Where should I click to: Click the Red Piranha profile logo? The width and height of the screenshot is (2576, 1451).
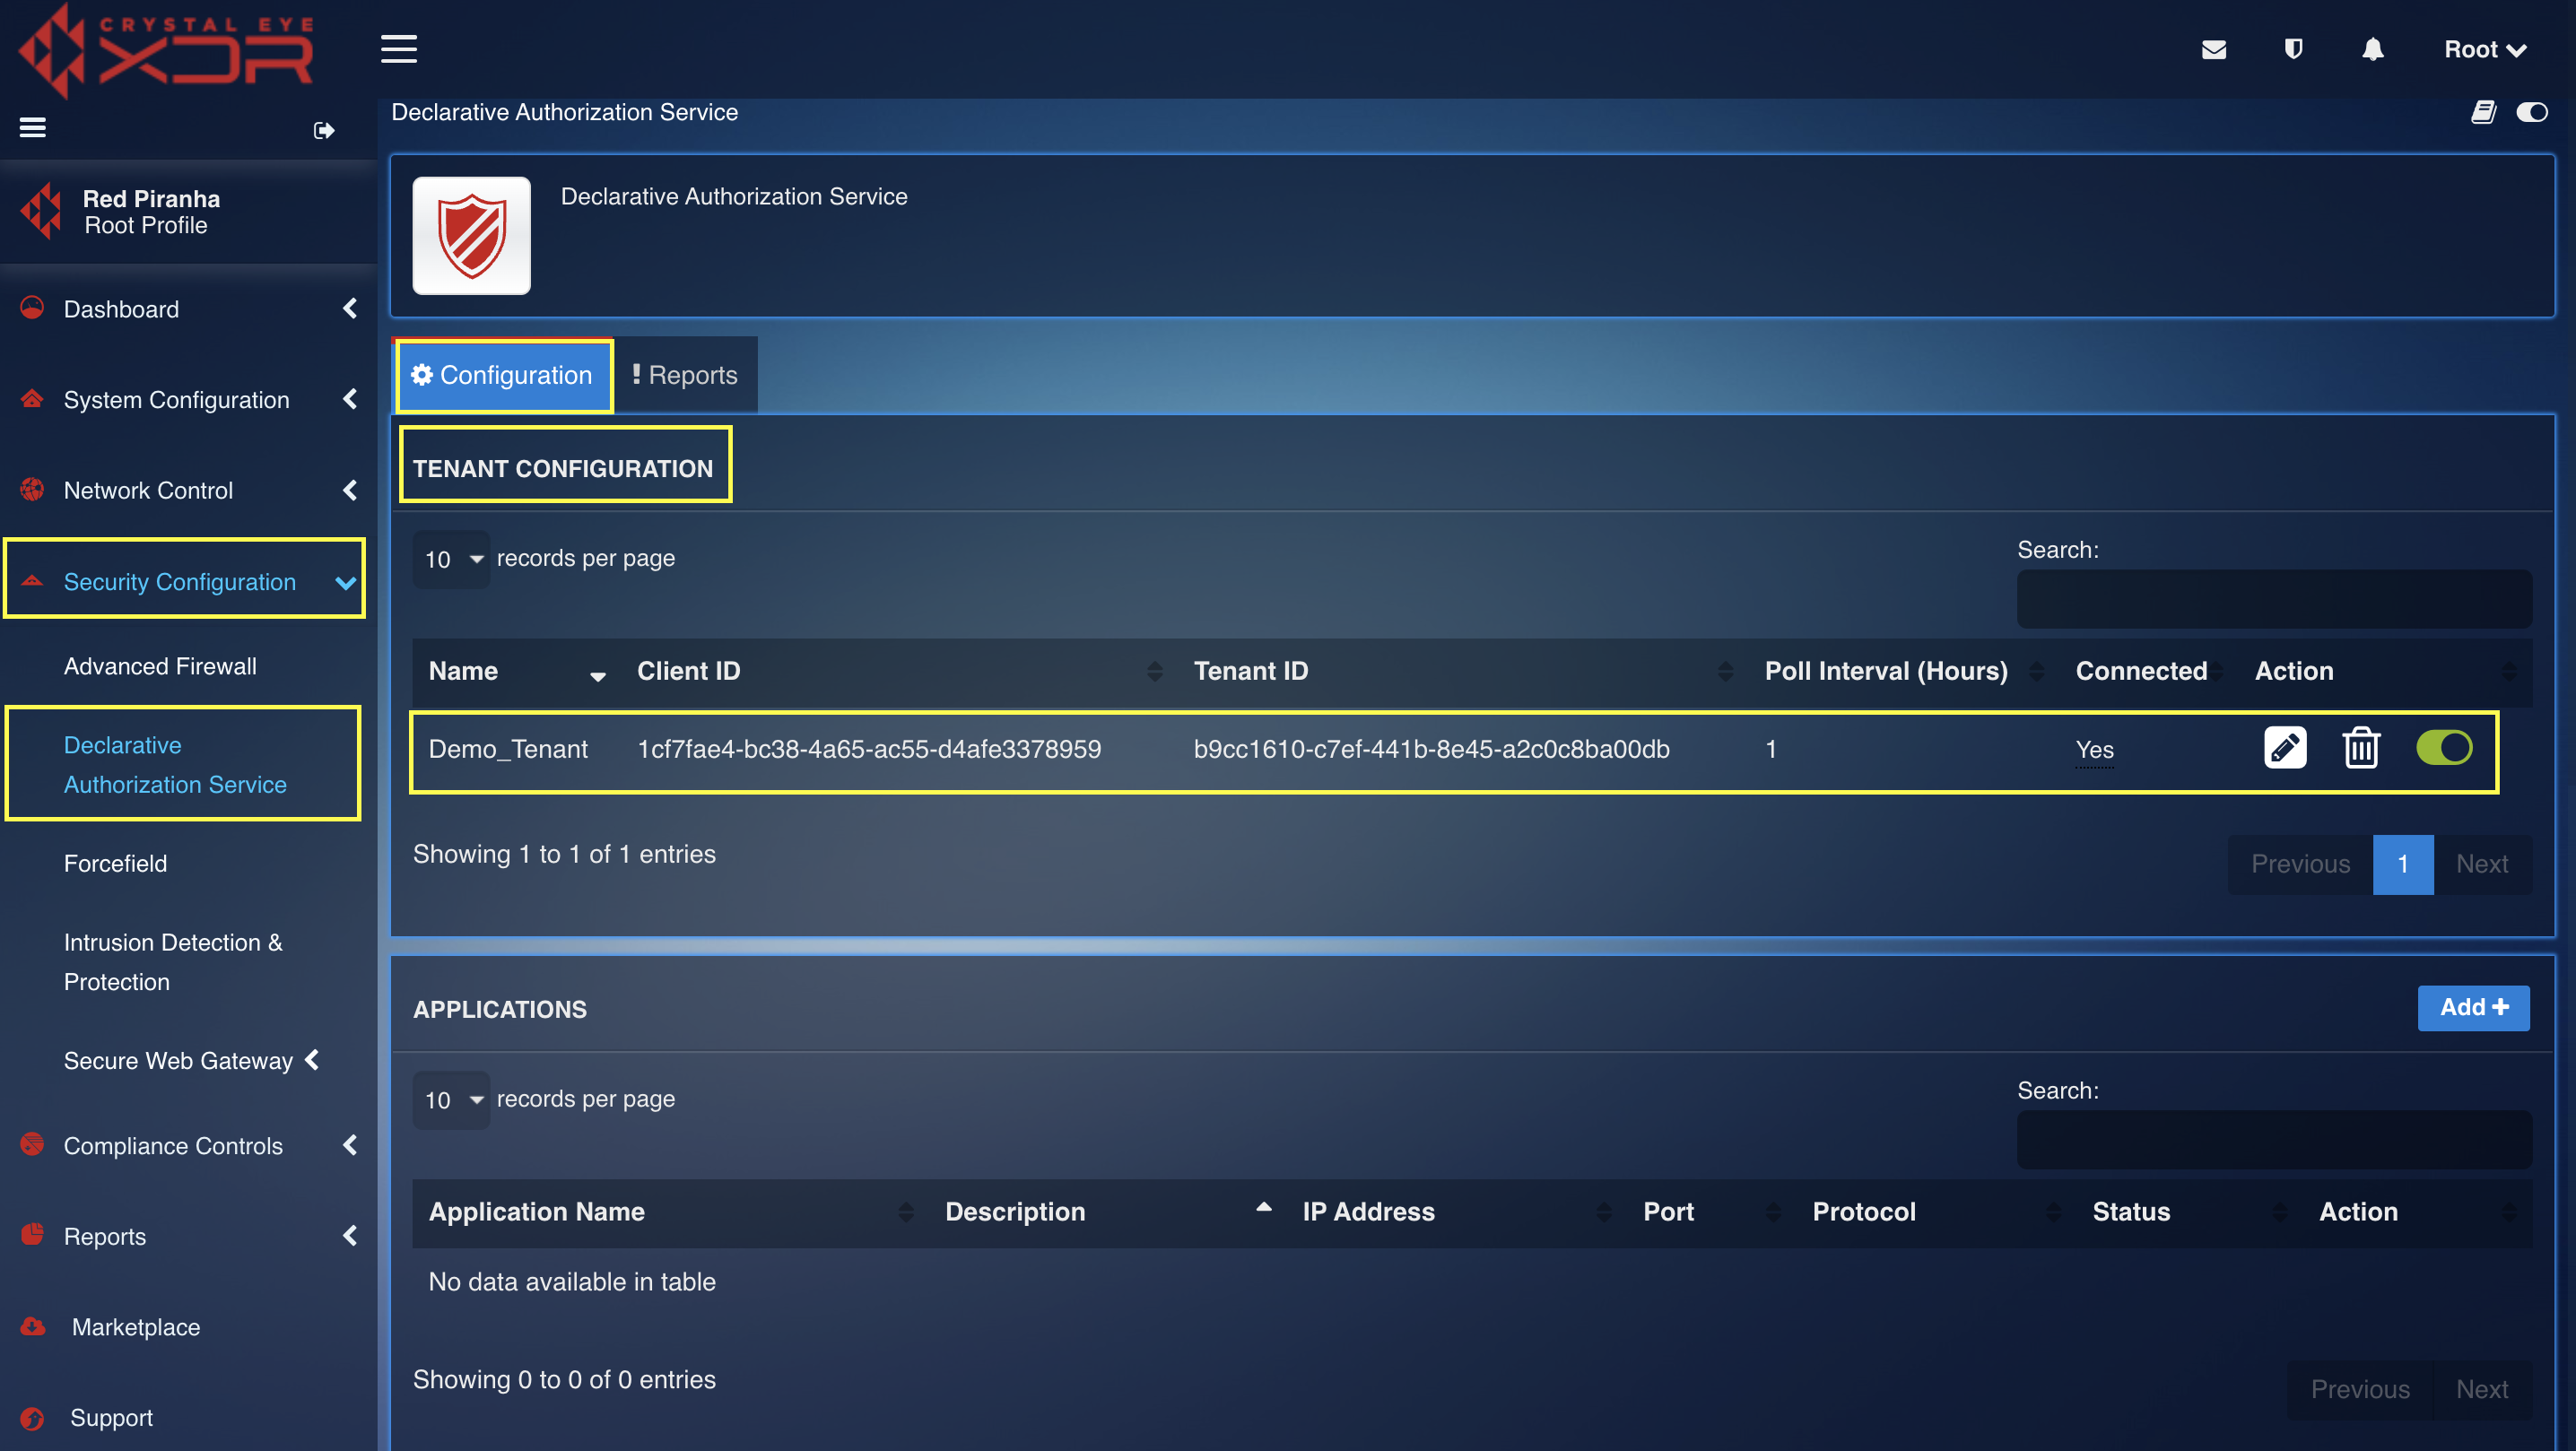point(41,211)
